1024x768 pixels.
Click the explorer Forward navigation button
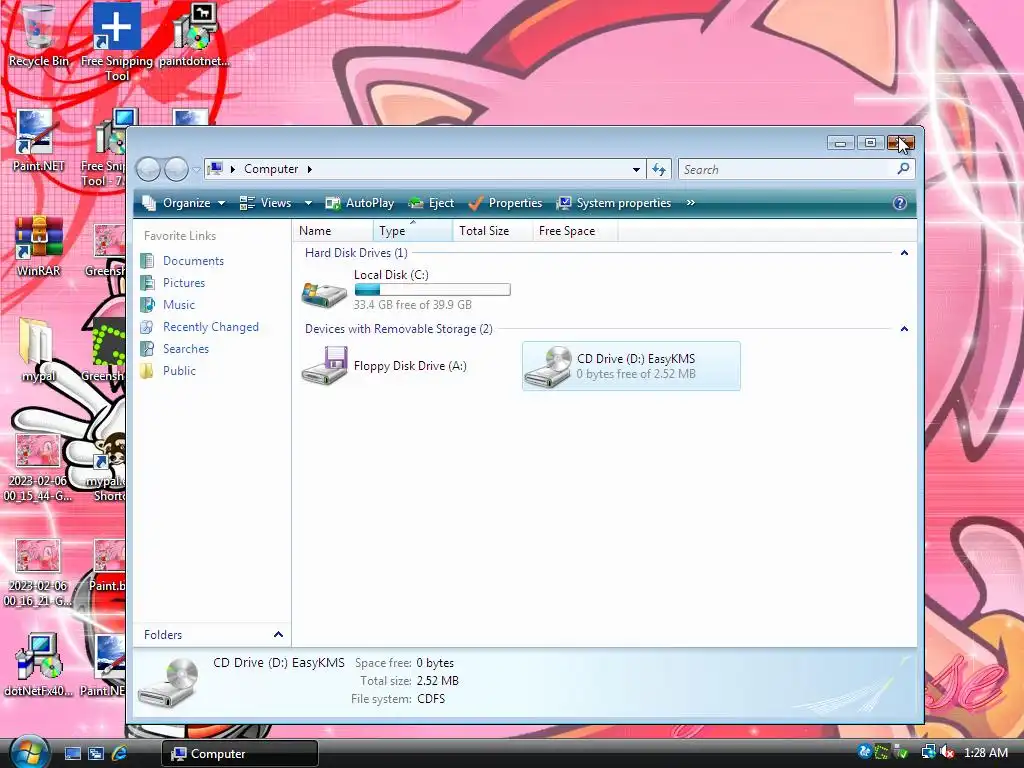tap(176, 169)
